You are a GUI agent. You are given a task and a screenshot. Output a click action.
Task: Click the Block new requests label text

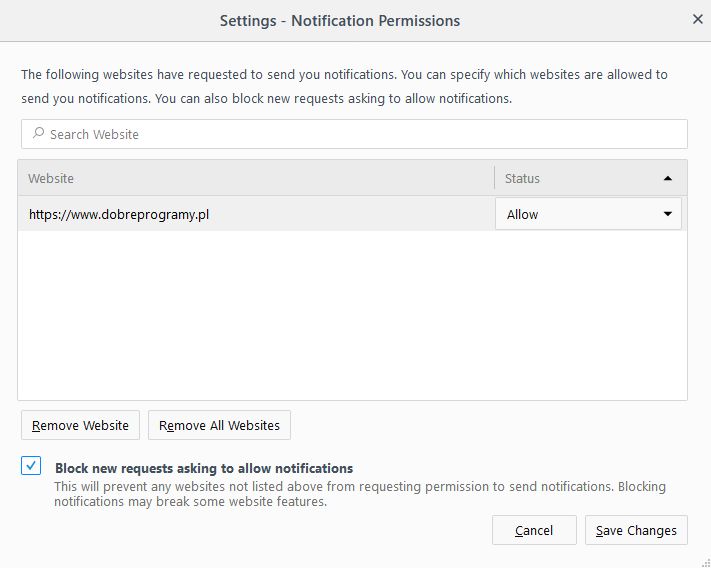tap(204, 468)
